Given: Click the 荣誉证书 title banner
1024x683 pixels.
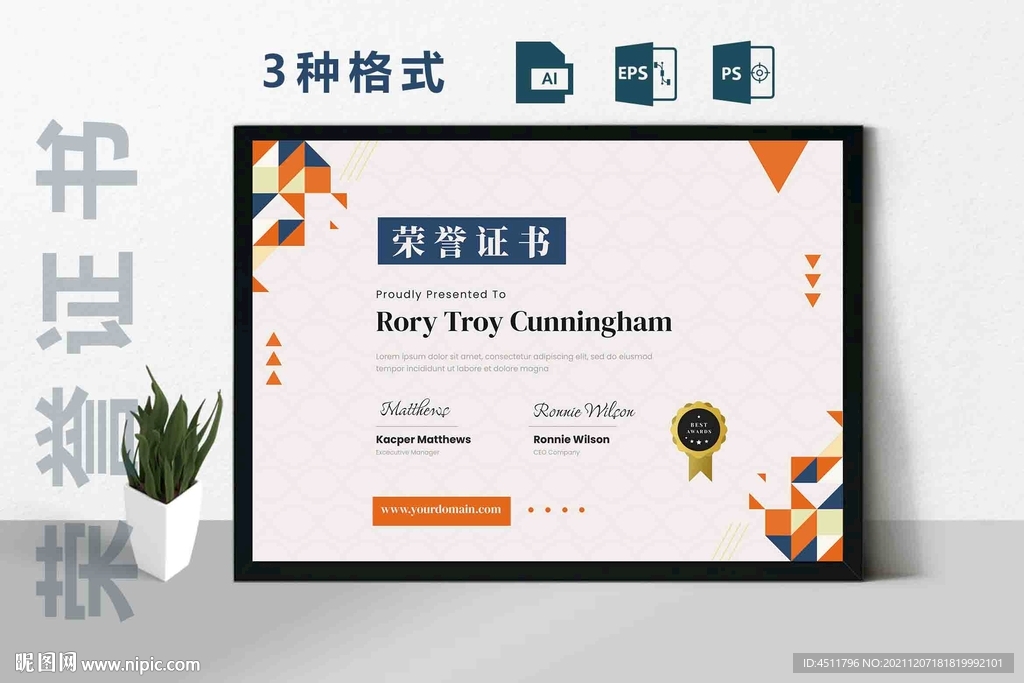Looking at the screenshot, I should [x=472, y=241].
